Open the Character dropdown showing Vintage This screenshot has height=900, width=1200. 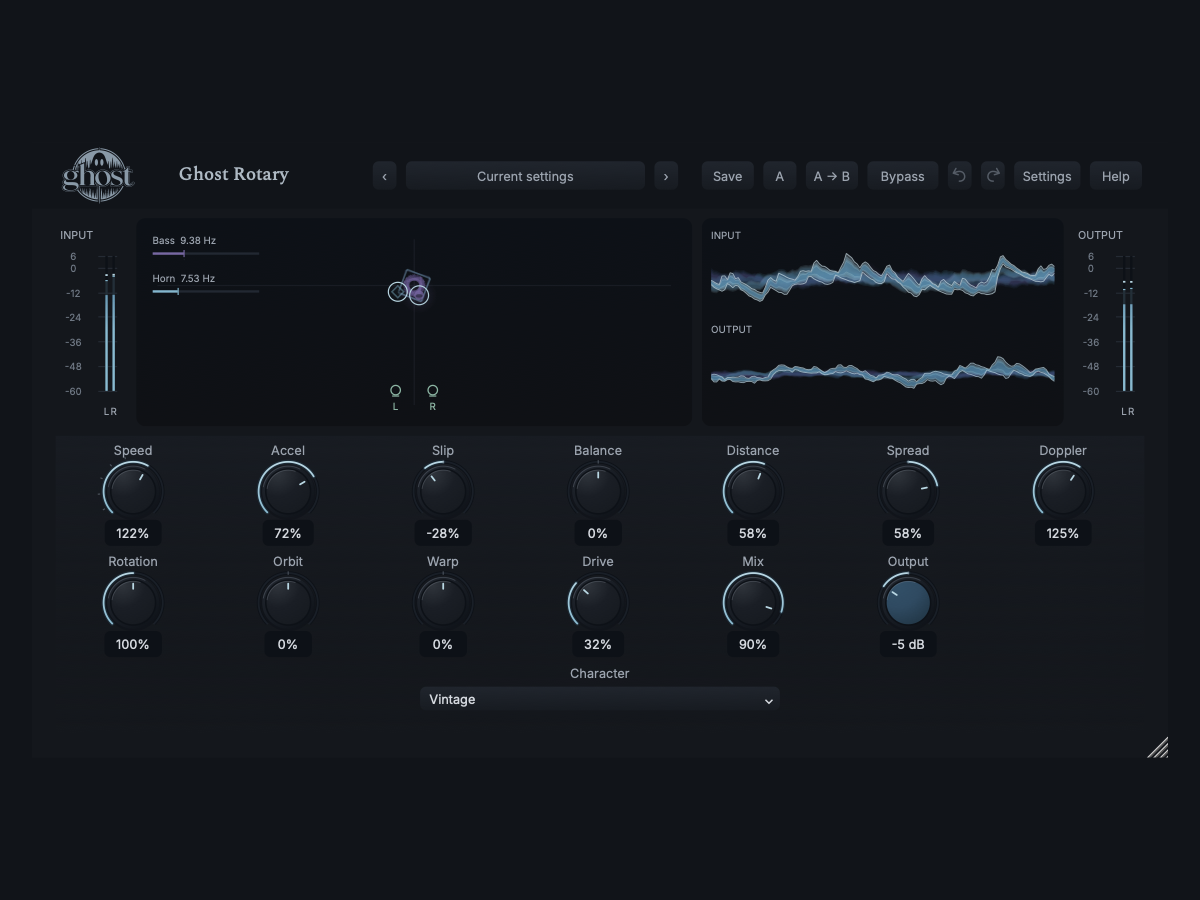pyautogui.click(x=600, y=699)
